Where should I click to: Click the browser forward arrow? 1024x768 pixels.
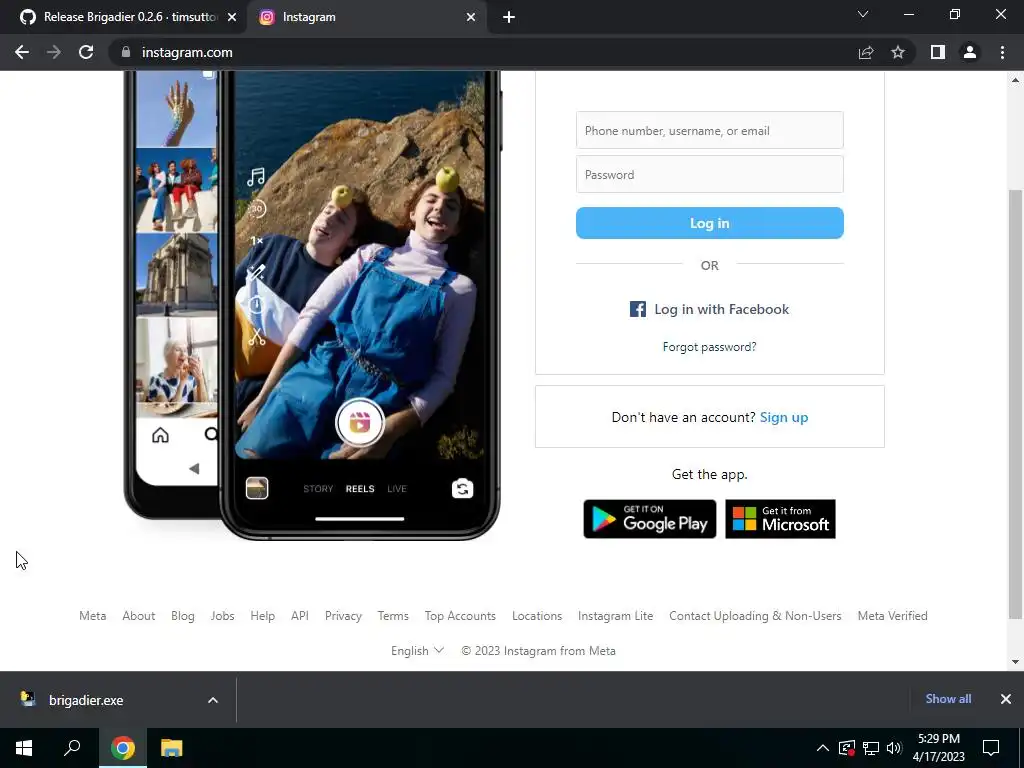54,52
